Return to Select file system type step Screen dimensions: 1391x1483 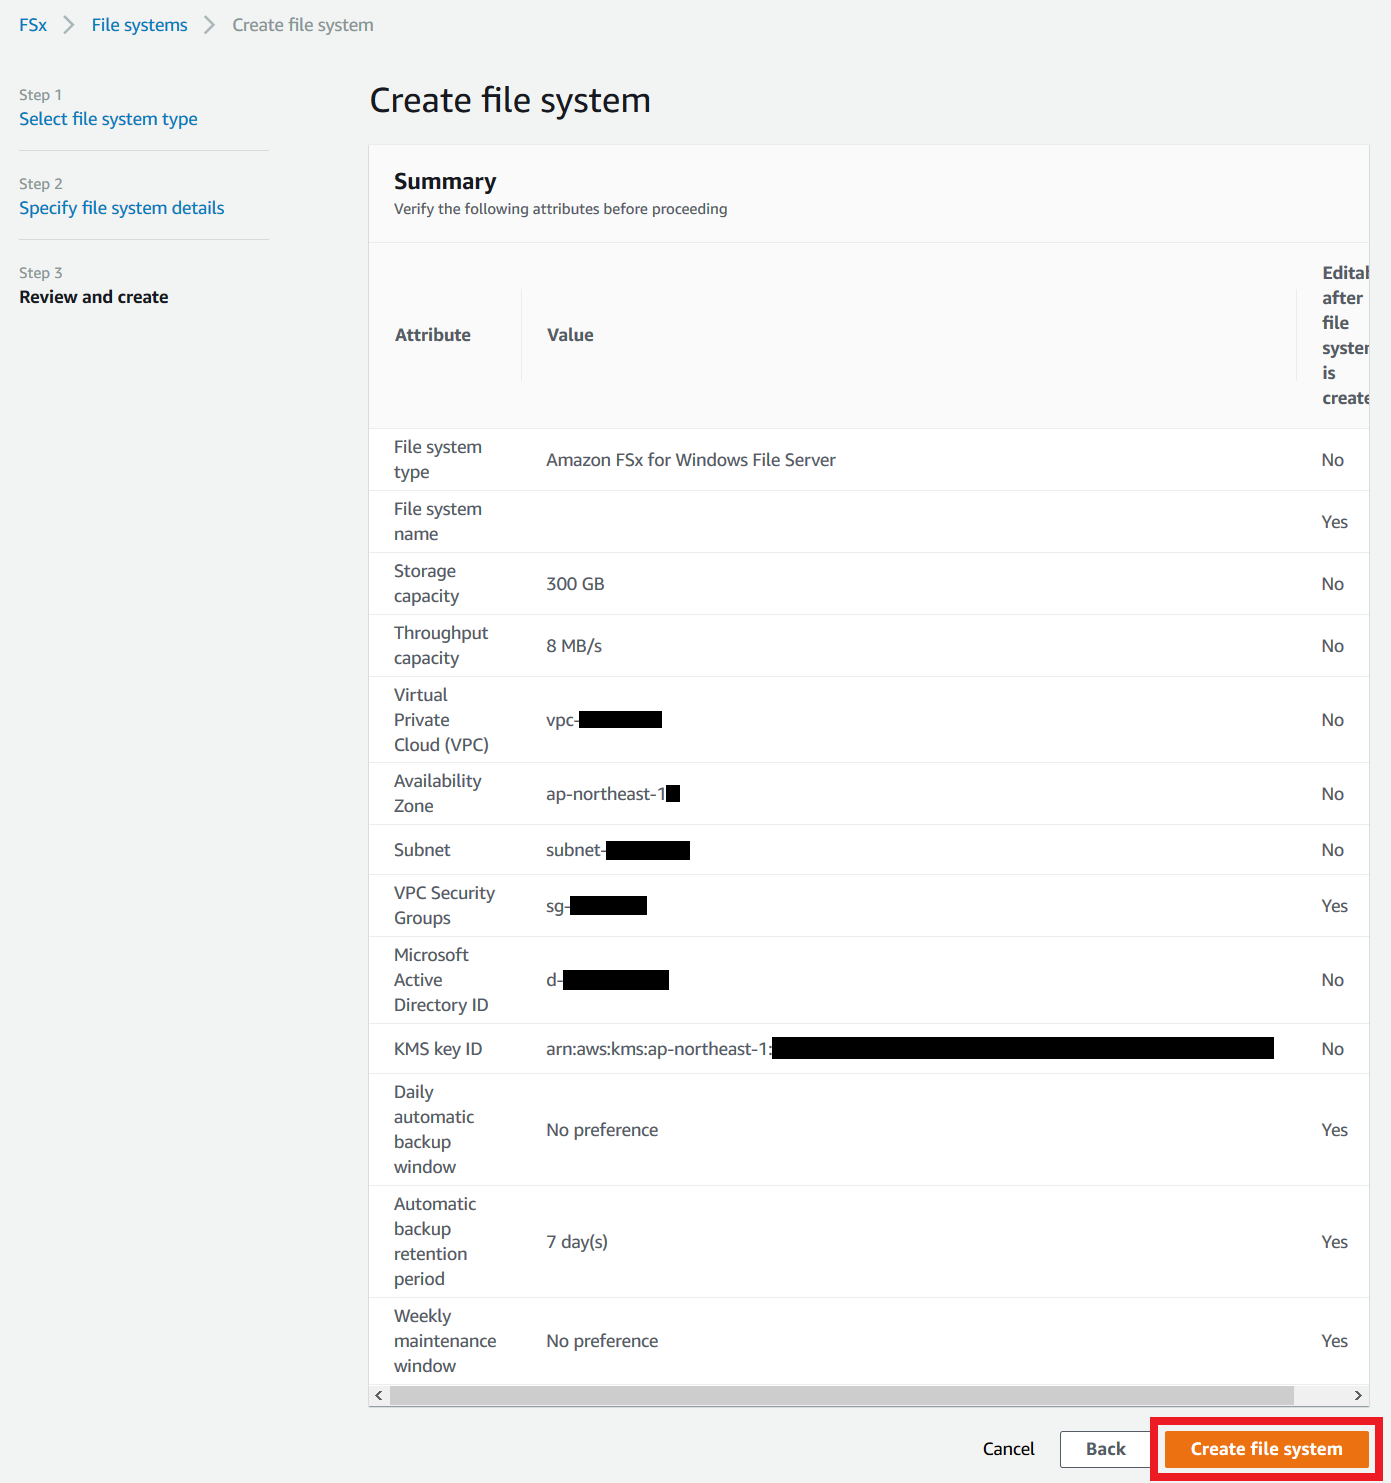coord(108,119)
